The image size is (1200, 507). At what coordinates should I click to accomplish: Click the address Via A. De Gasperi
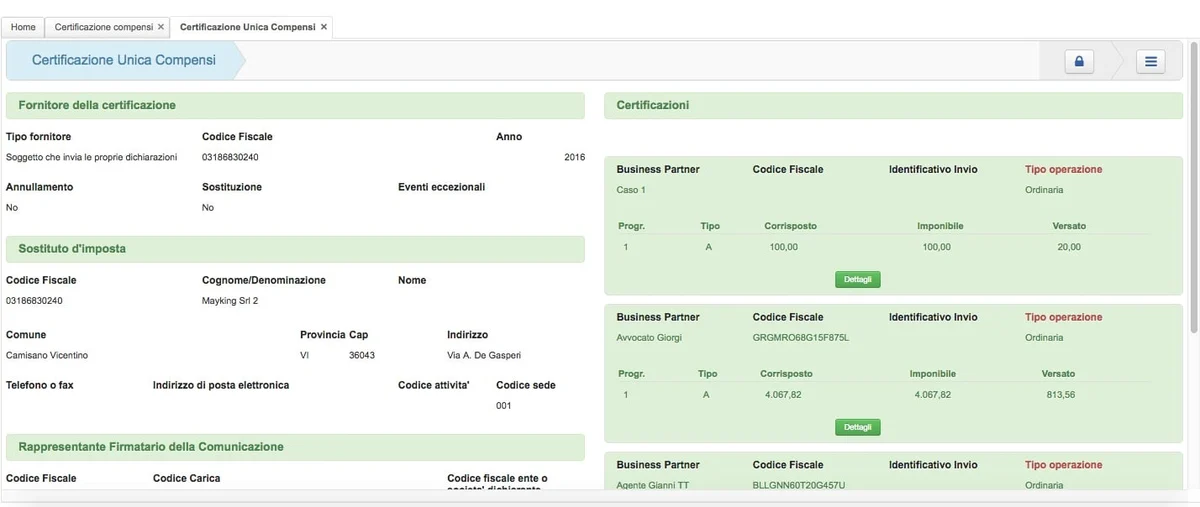point(484,355)
